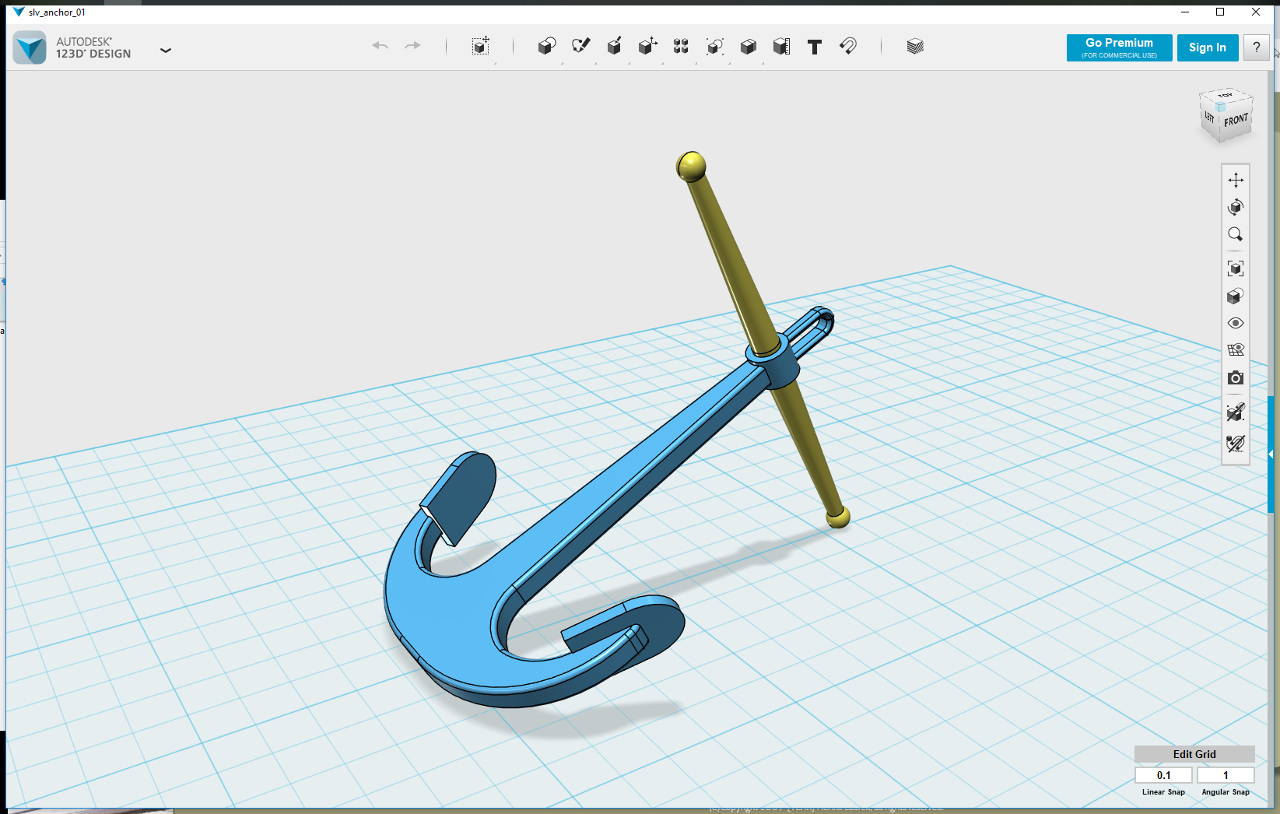
Task: Open the Sketch tool menu
Action: pyautogui.click(x=581, y=46)
